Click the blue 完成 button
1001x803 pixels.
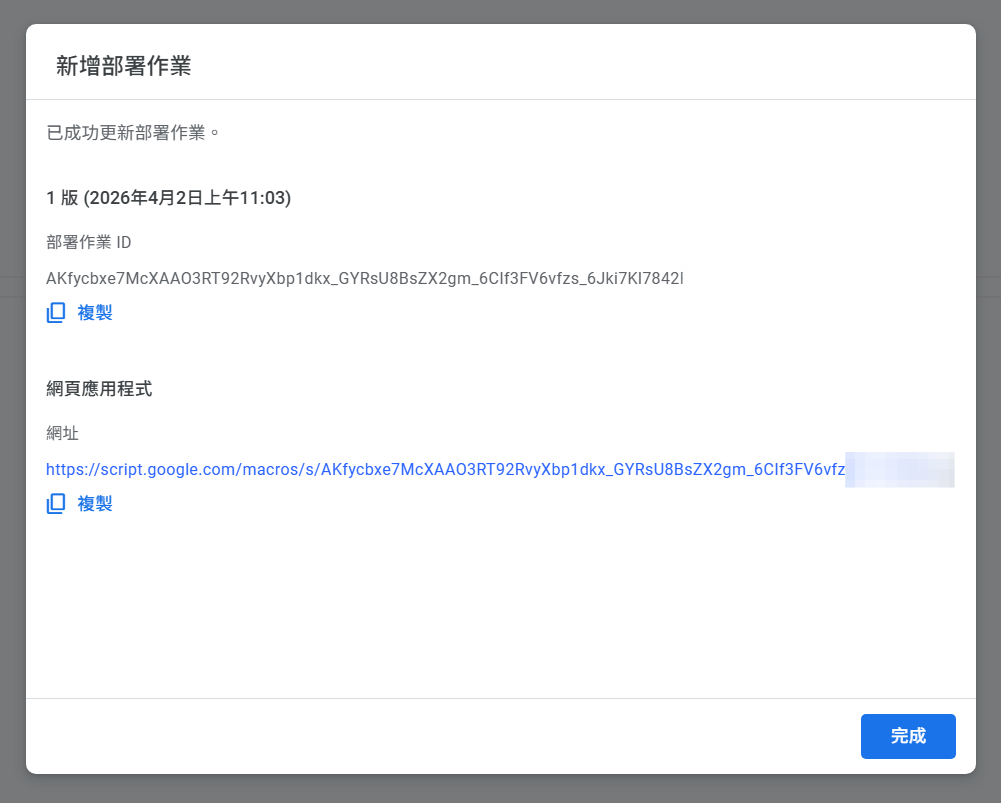coord(907,736)
